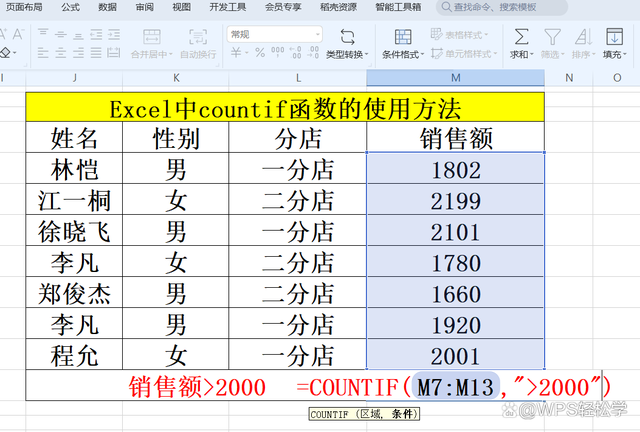Click the 合并居中 merge and center icon
Viewport: 640px width, 432px height.
coord(151,37)
